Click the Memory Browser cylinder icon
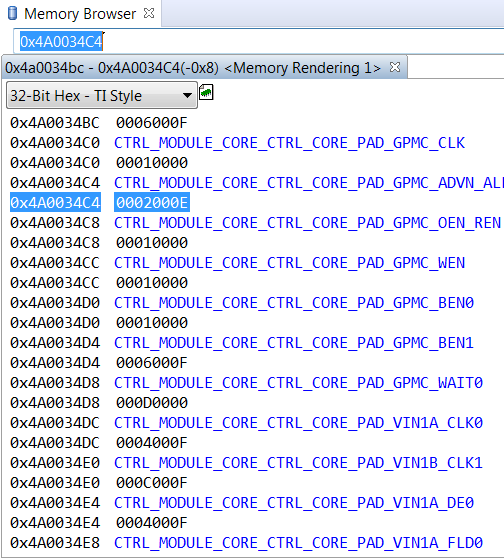This screenshot has height=558, width=504. (12, 14)
